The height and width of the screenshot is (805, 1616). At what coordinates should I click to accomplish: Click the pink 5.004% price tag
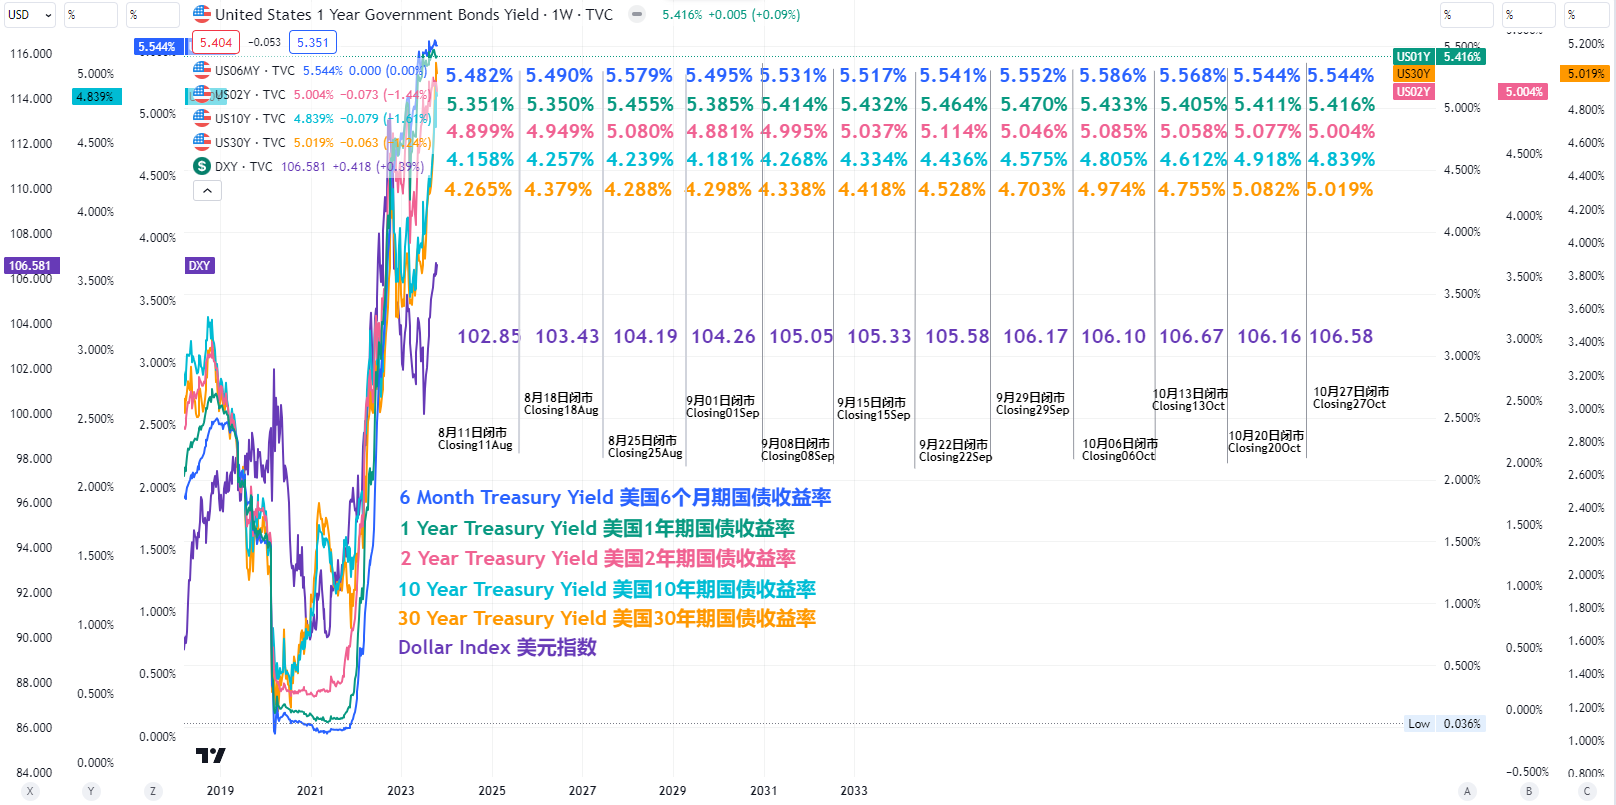tap(1523, 91)
